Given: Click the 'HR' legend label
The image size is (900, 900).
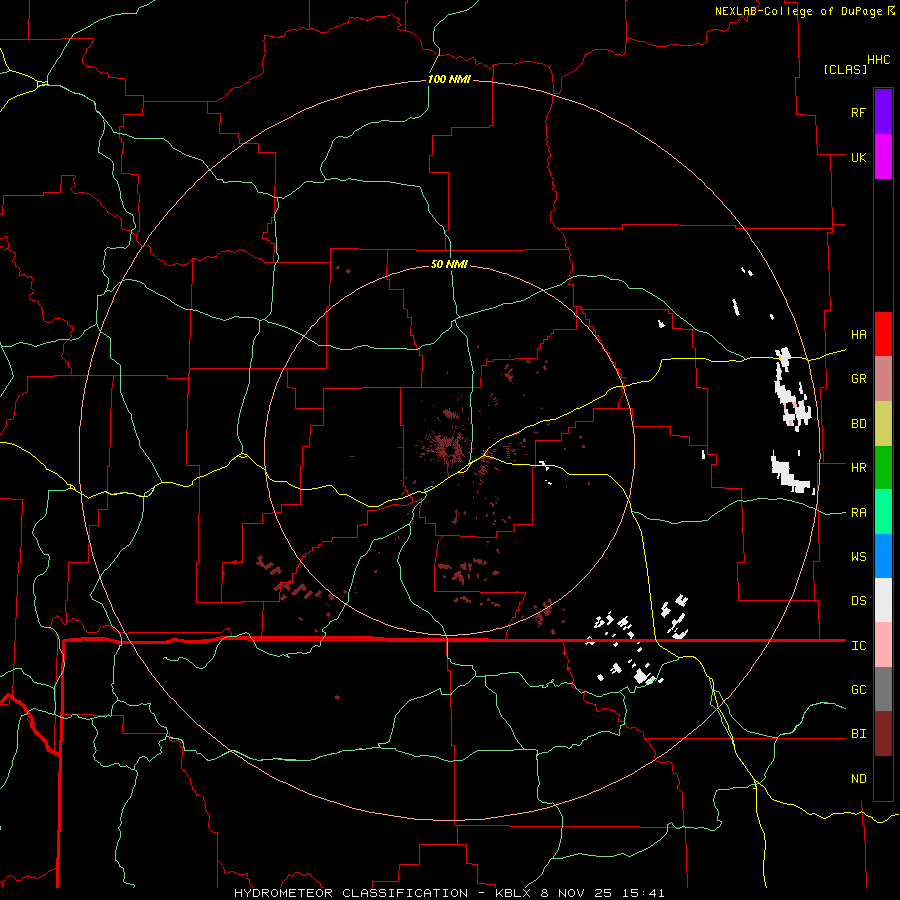Looking at the screenshot, I should 858,468.
